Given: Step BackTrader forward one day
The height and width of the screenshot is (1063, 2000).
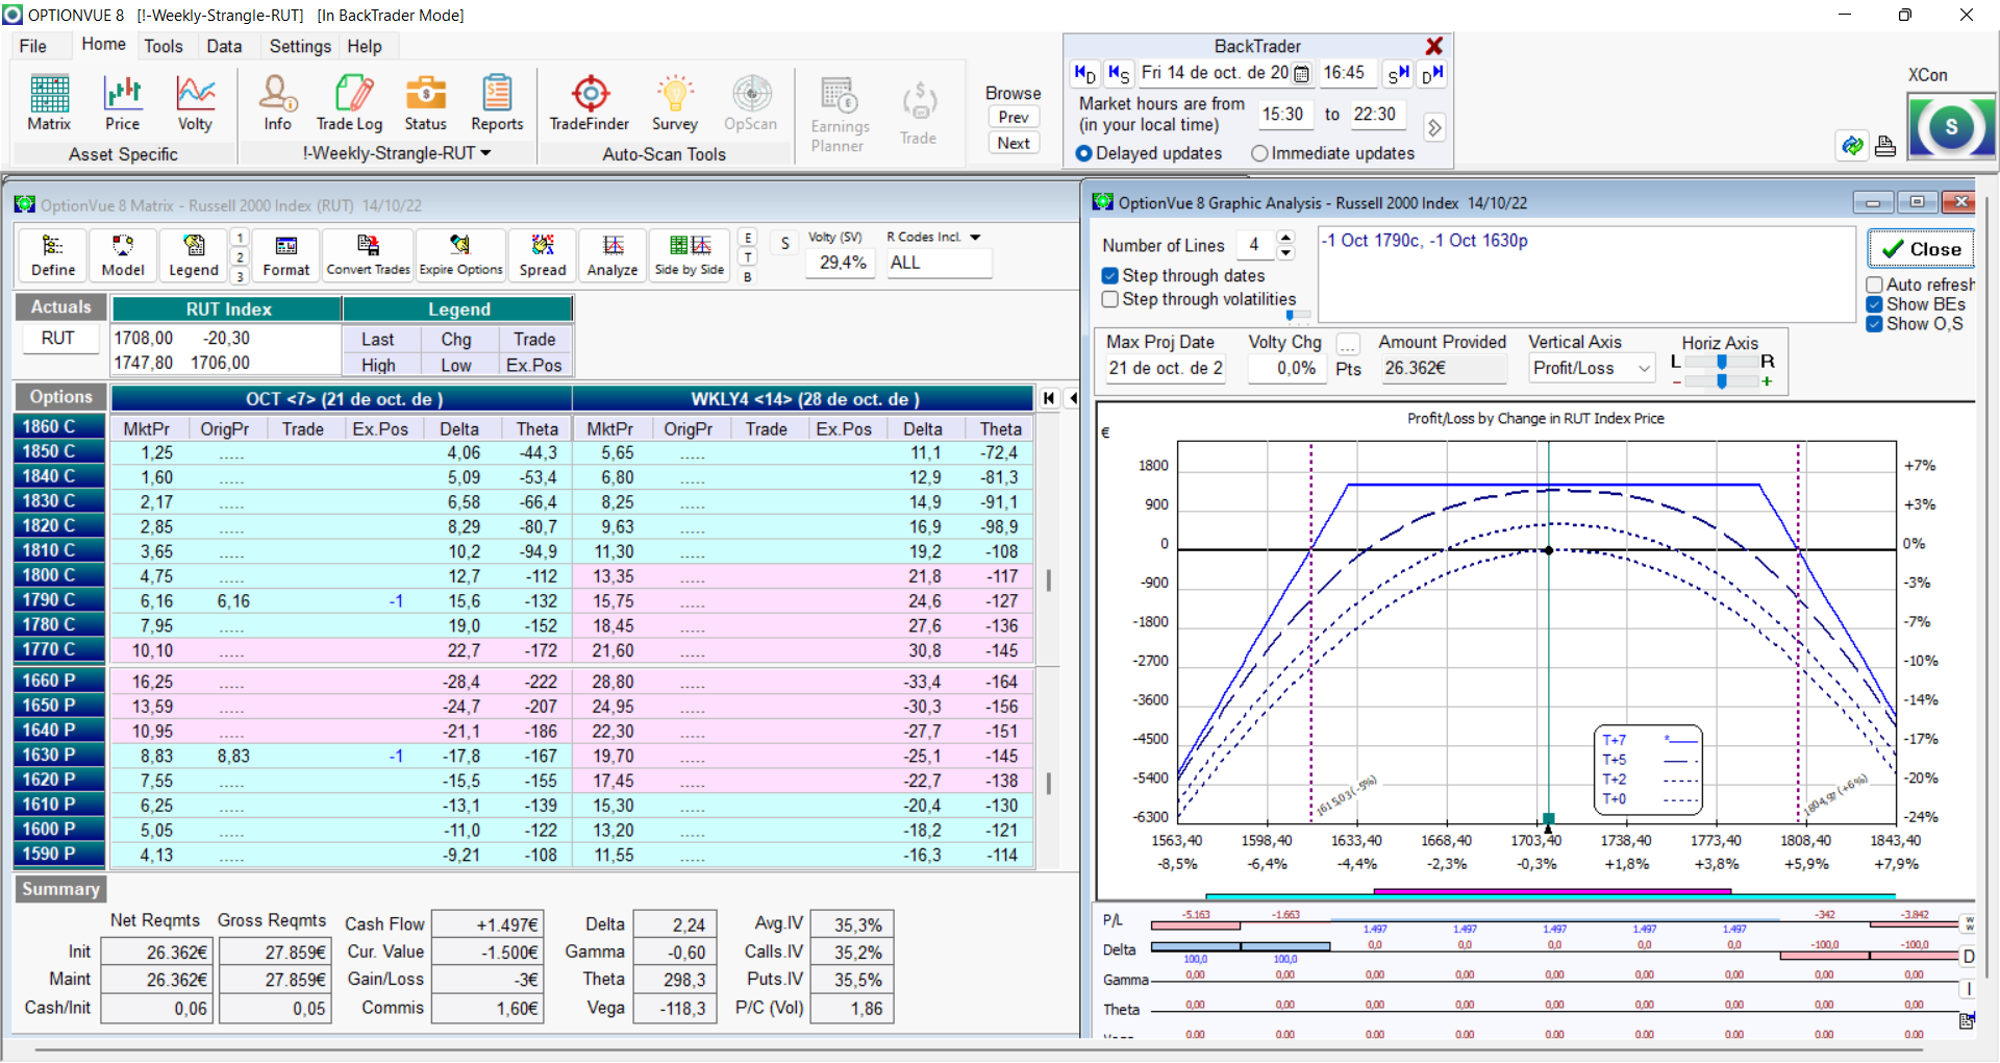Looking at the screenshot, I should pos(1432,73).
